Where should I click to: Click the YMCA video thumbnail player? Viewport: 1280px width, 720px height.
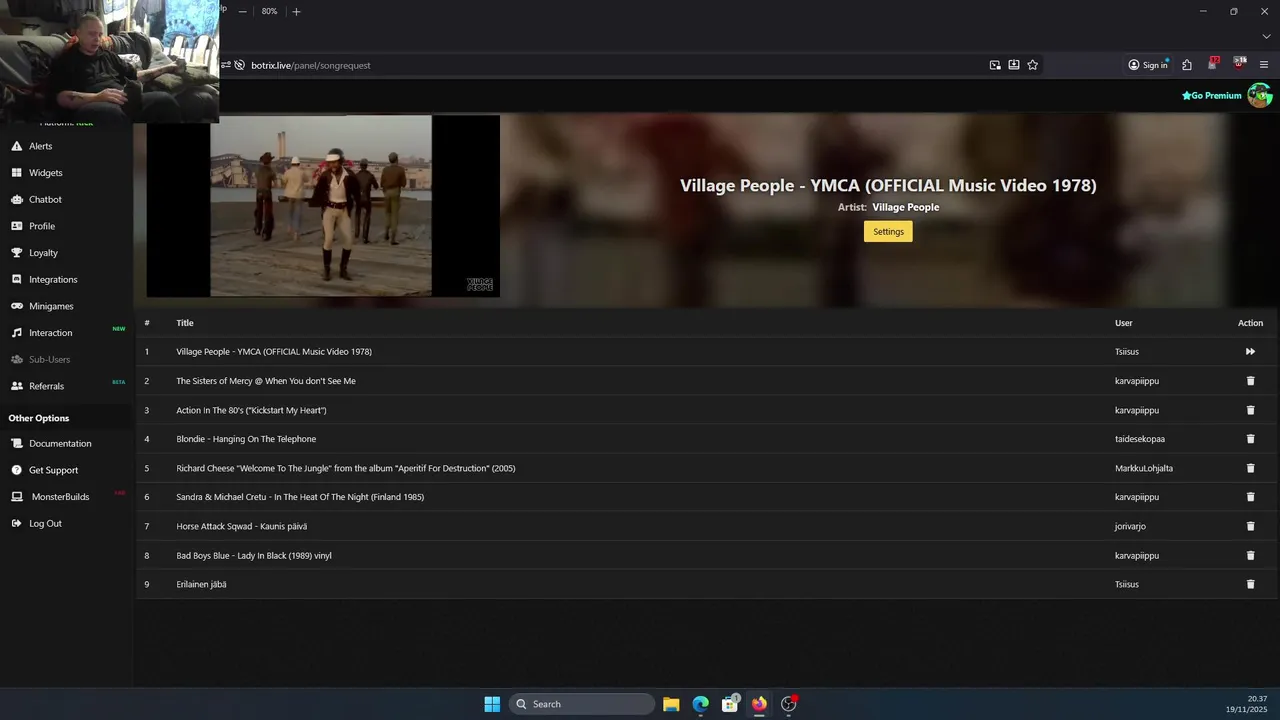(x=323, y=206)
